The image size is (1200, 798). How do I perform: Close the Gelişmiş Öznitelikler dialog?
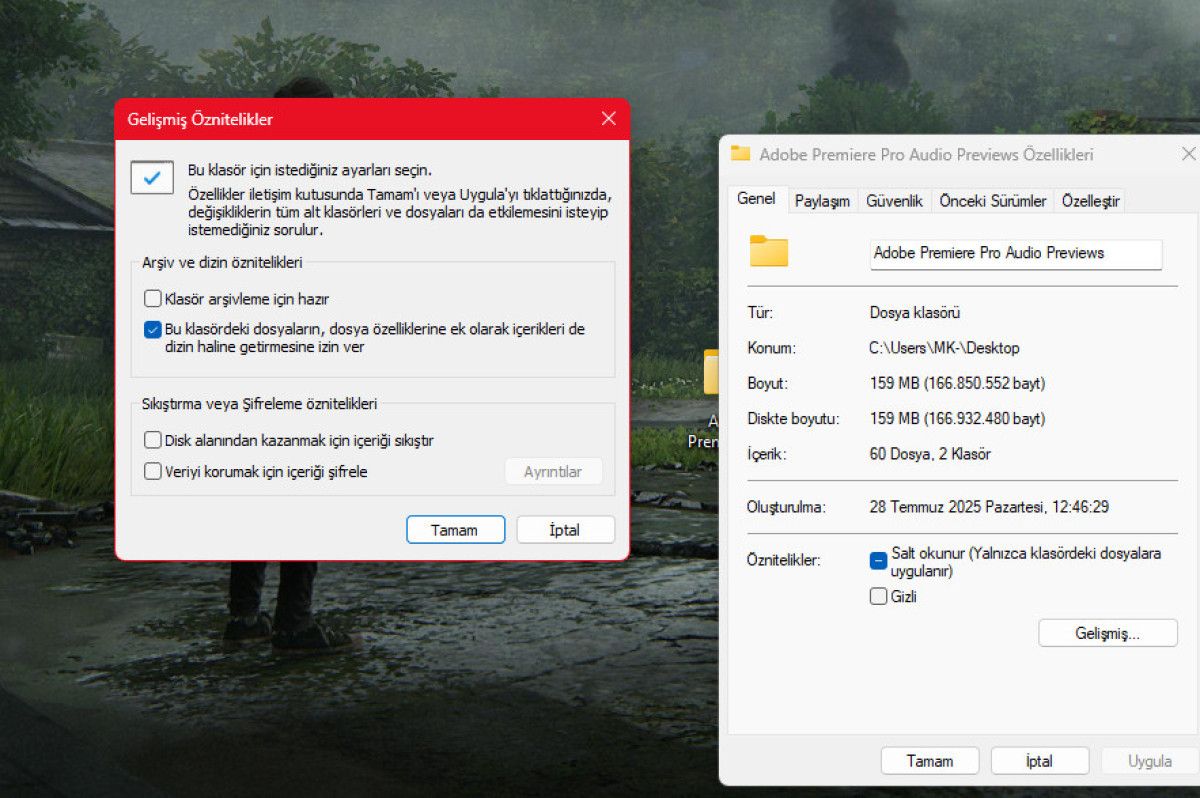point(608,119)
